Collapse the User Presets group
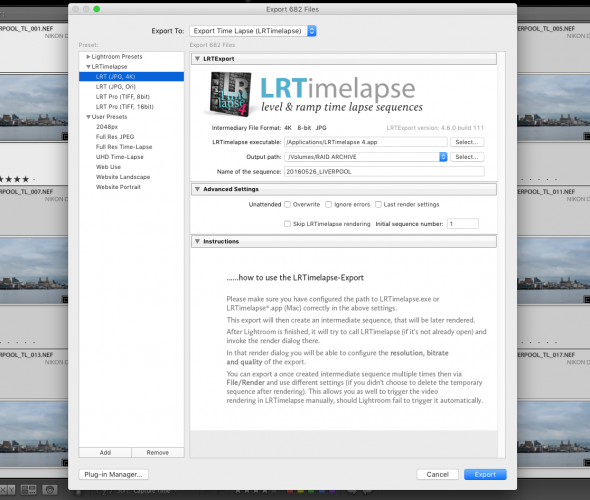Image resolution: width=590 pixels, height=500 pixels. click(88, 117)
